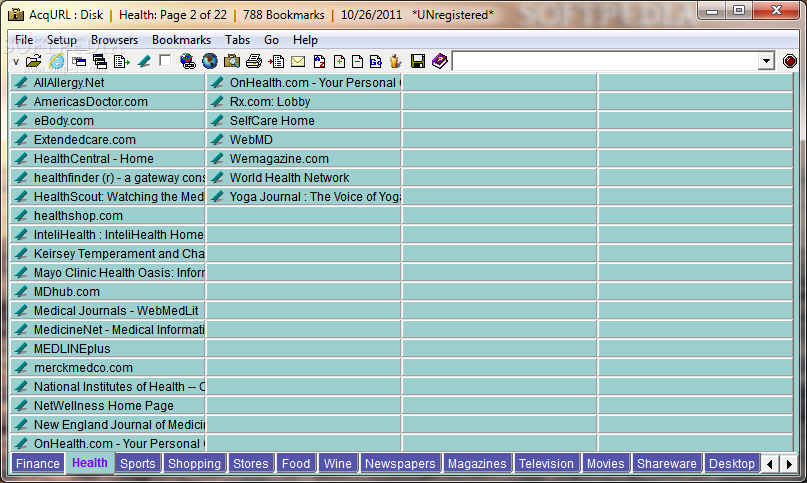807x483 pixels.
Task: Click the red arrow import page icon
Action: click(276, 61)
